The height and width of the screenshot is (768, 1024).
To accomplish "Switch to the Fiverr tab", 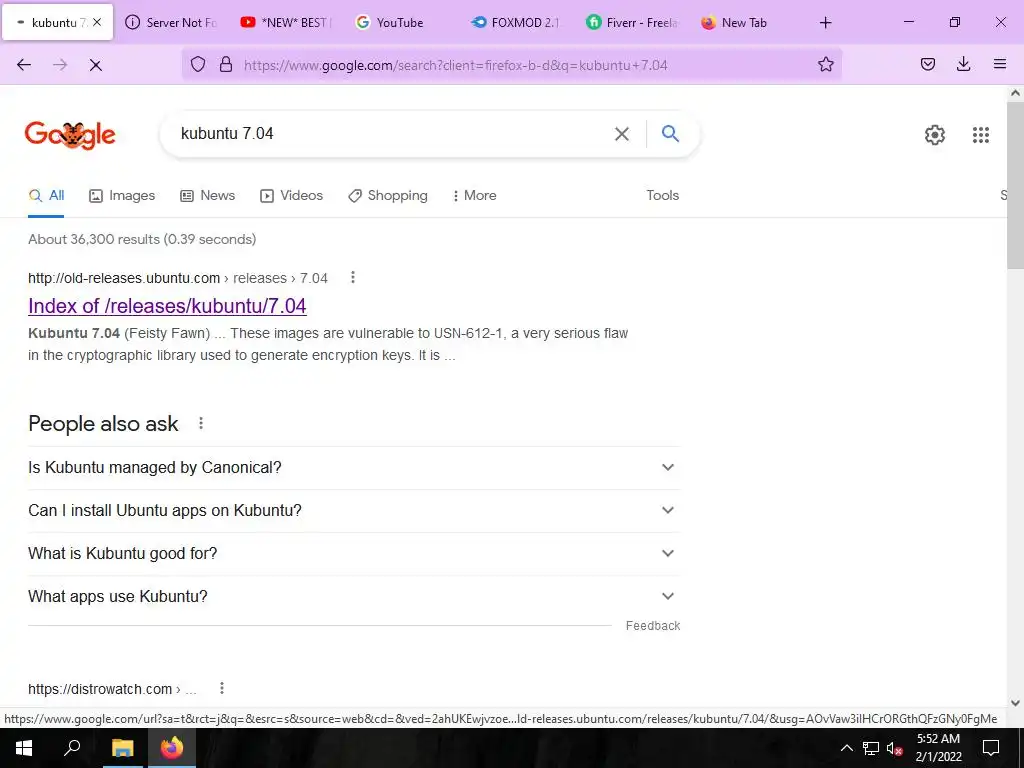I will tap(632, 22).
